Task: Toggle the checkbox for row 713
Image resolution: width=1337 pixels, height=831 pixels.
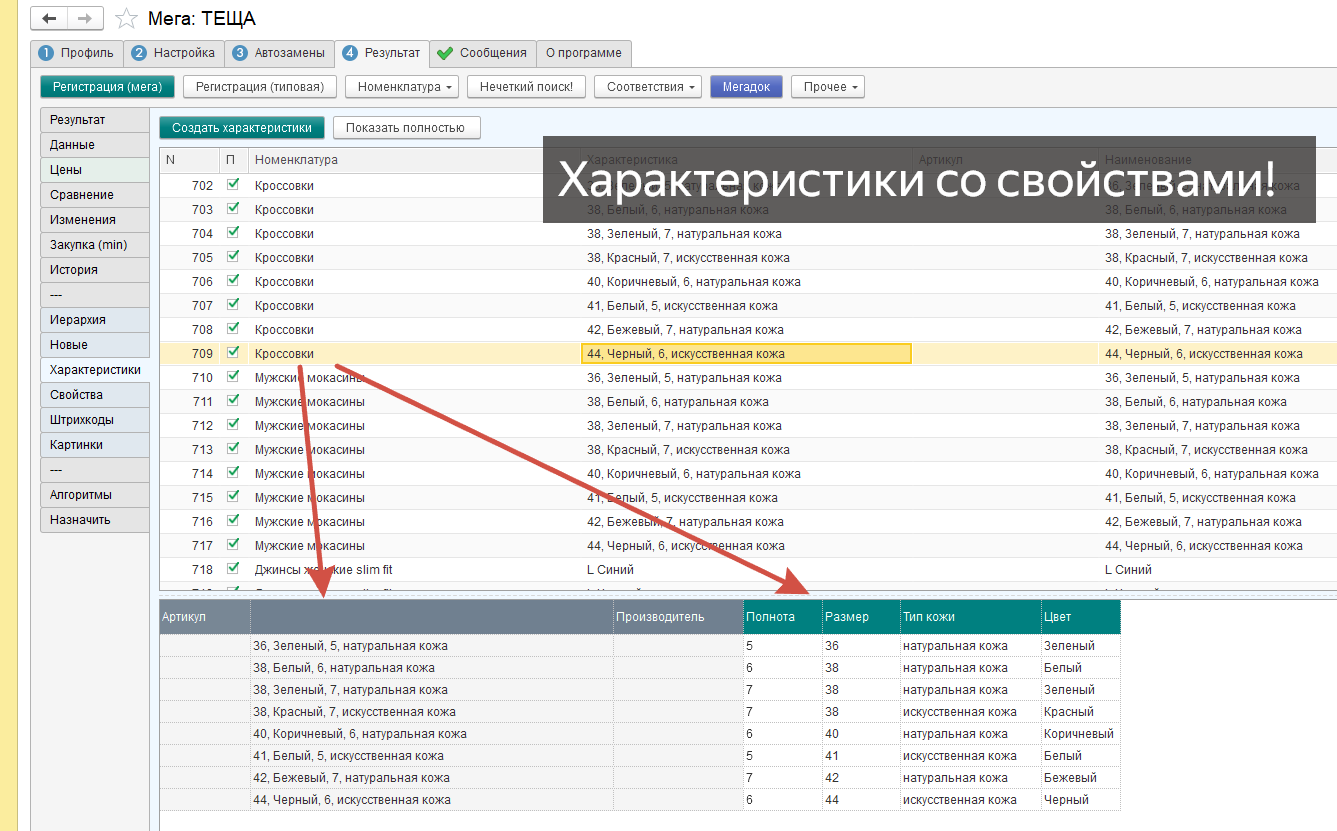Action: click(233, 449)
